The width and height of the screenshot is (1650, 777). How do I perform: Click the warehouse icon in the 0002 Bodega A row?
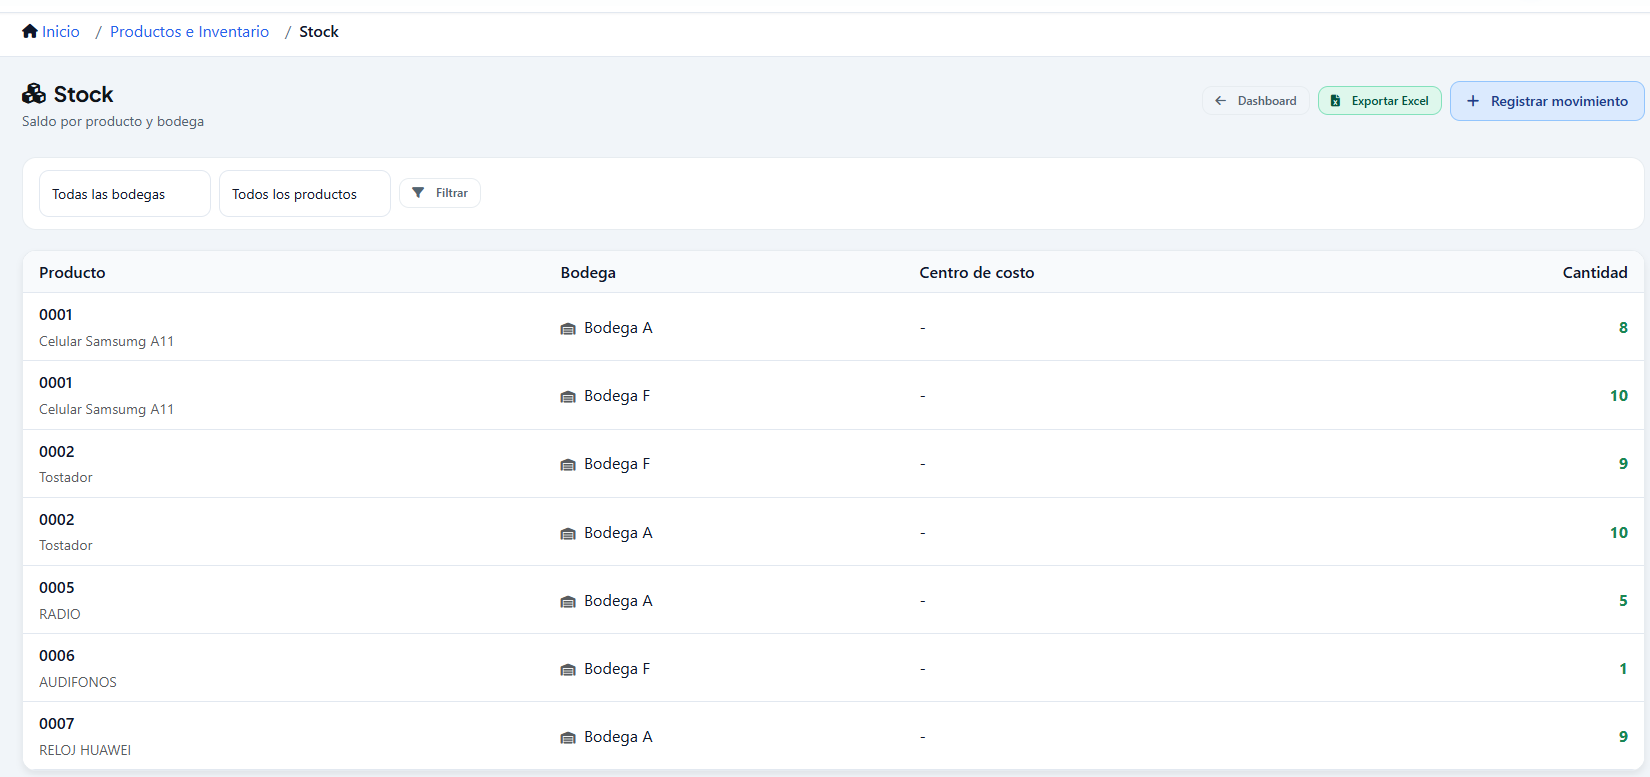click(568, 534)
